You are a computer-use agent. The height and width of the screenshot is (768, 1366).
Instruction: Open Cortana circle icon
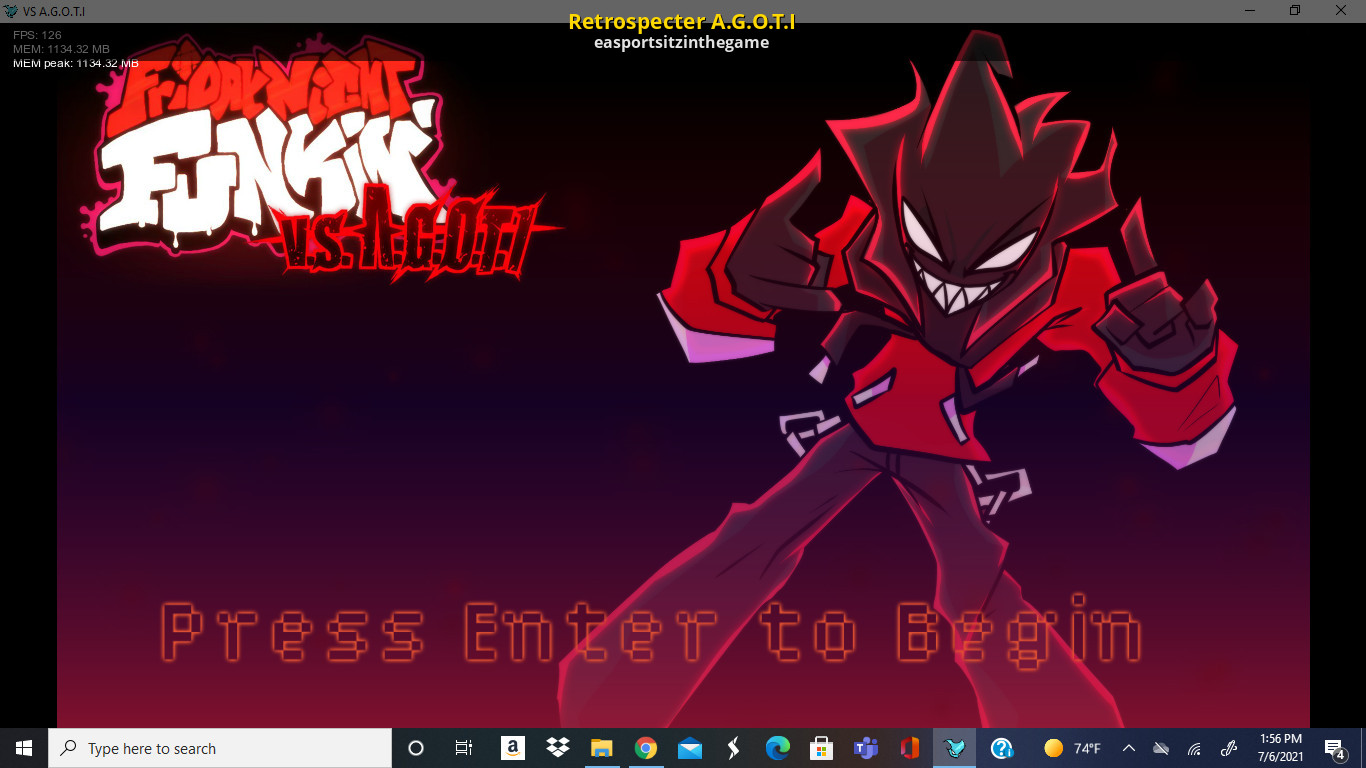point(416,748)
